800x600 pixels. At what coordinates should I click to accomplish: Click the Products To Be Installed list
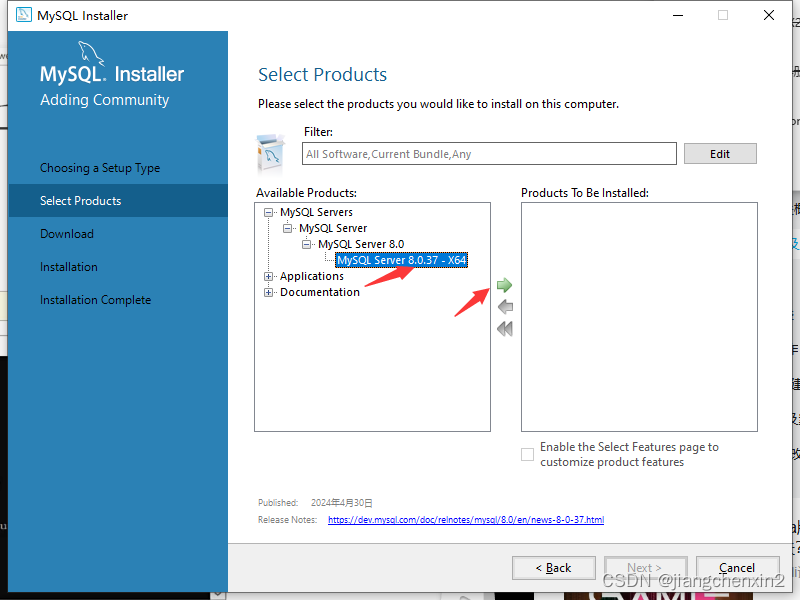coord(639,317)
